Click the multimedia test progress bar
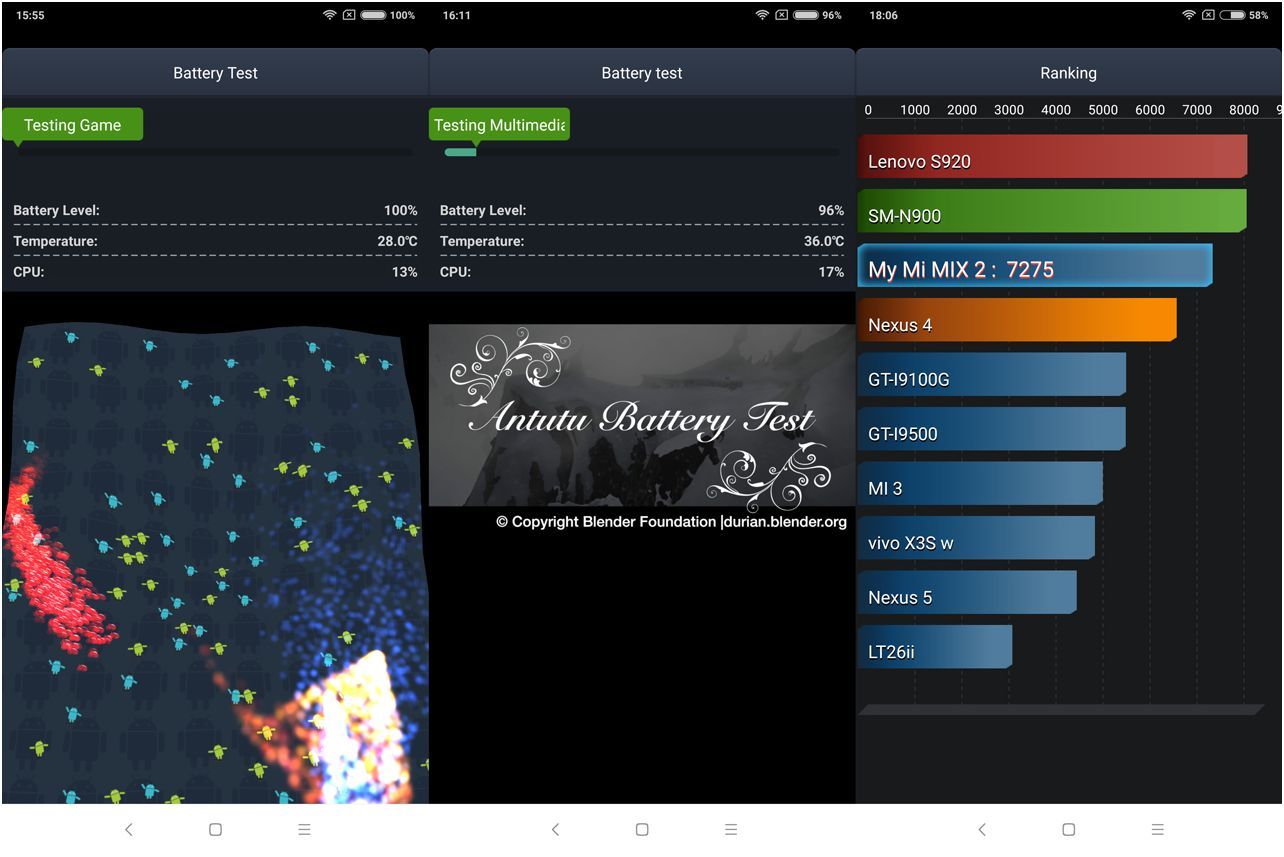This screenshot has height=857, width=1284. [x=641, y=152]
